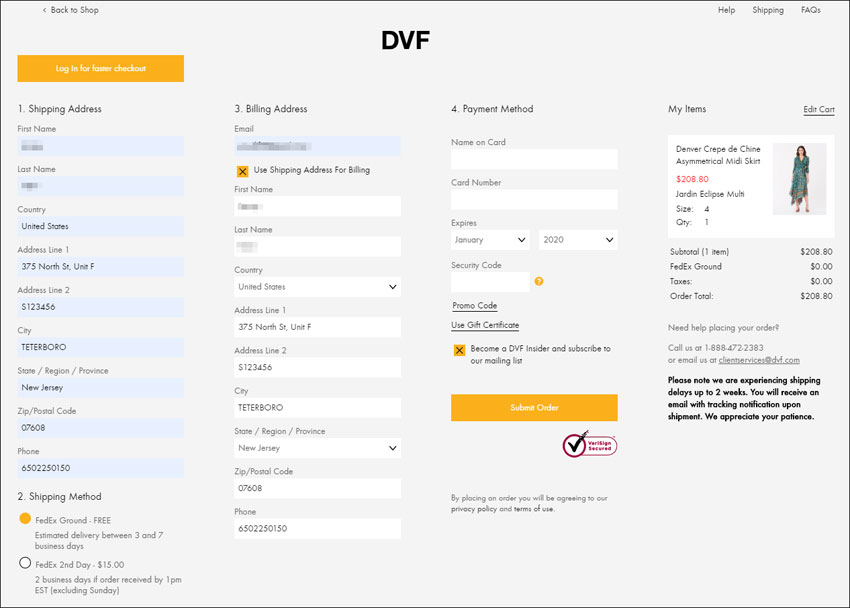Click the Name on Card field
Screen dimensions: 850x608
click(x=534, y=159)
